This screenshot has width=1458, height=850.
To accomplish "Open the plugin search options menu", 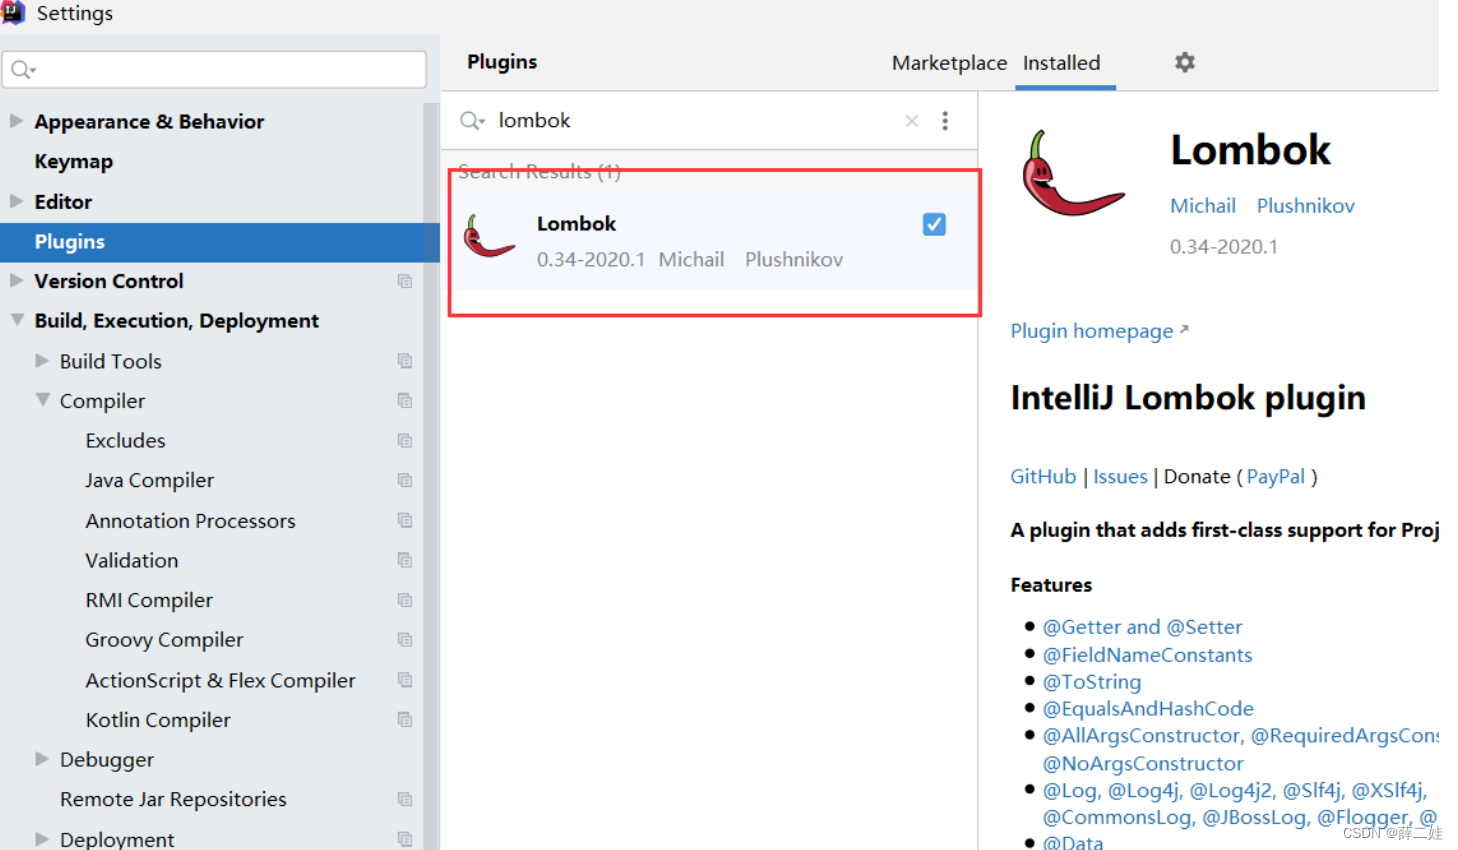I will tap(945, 121).
